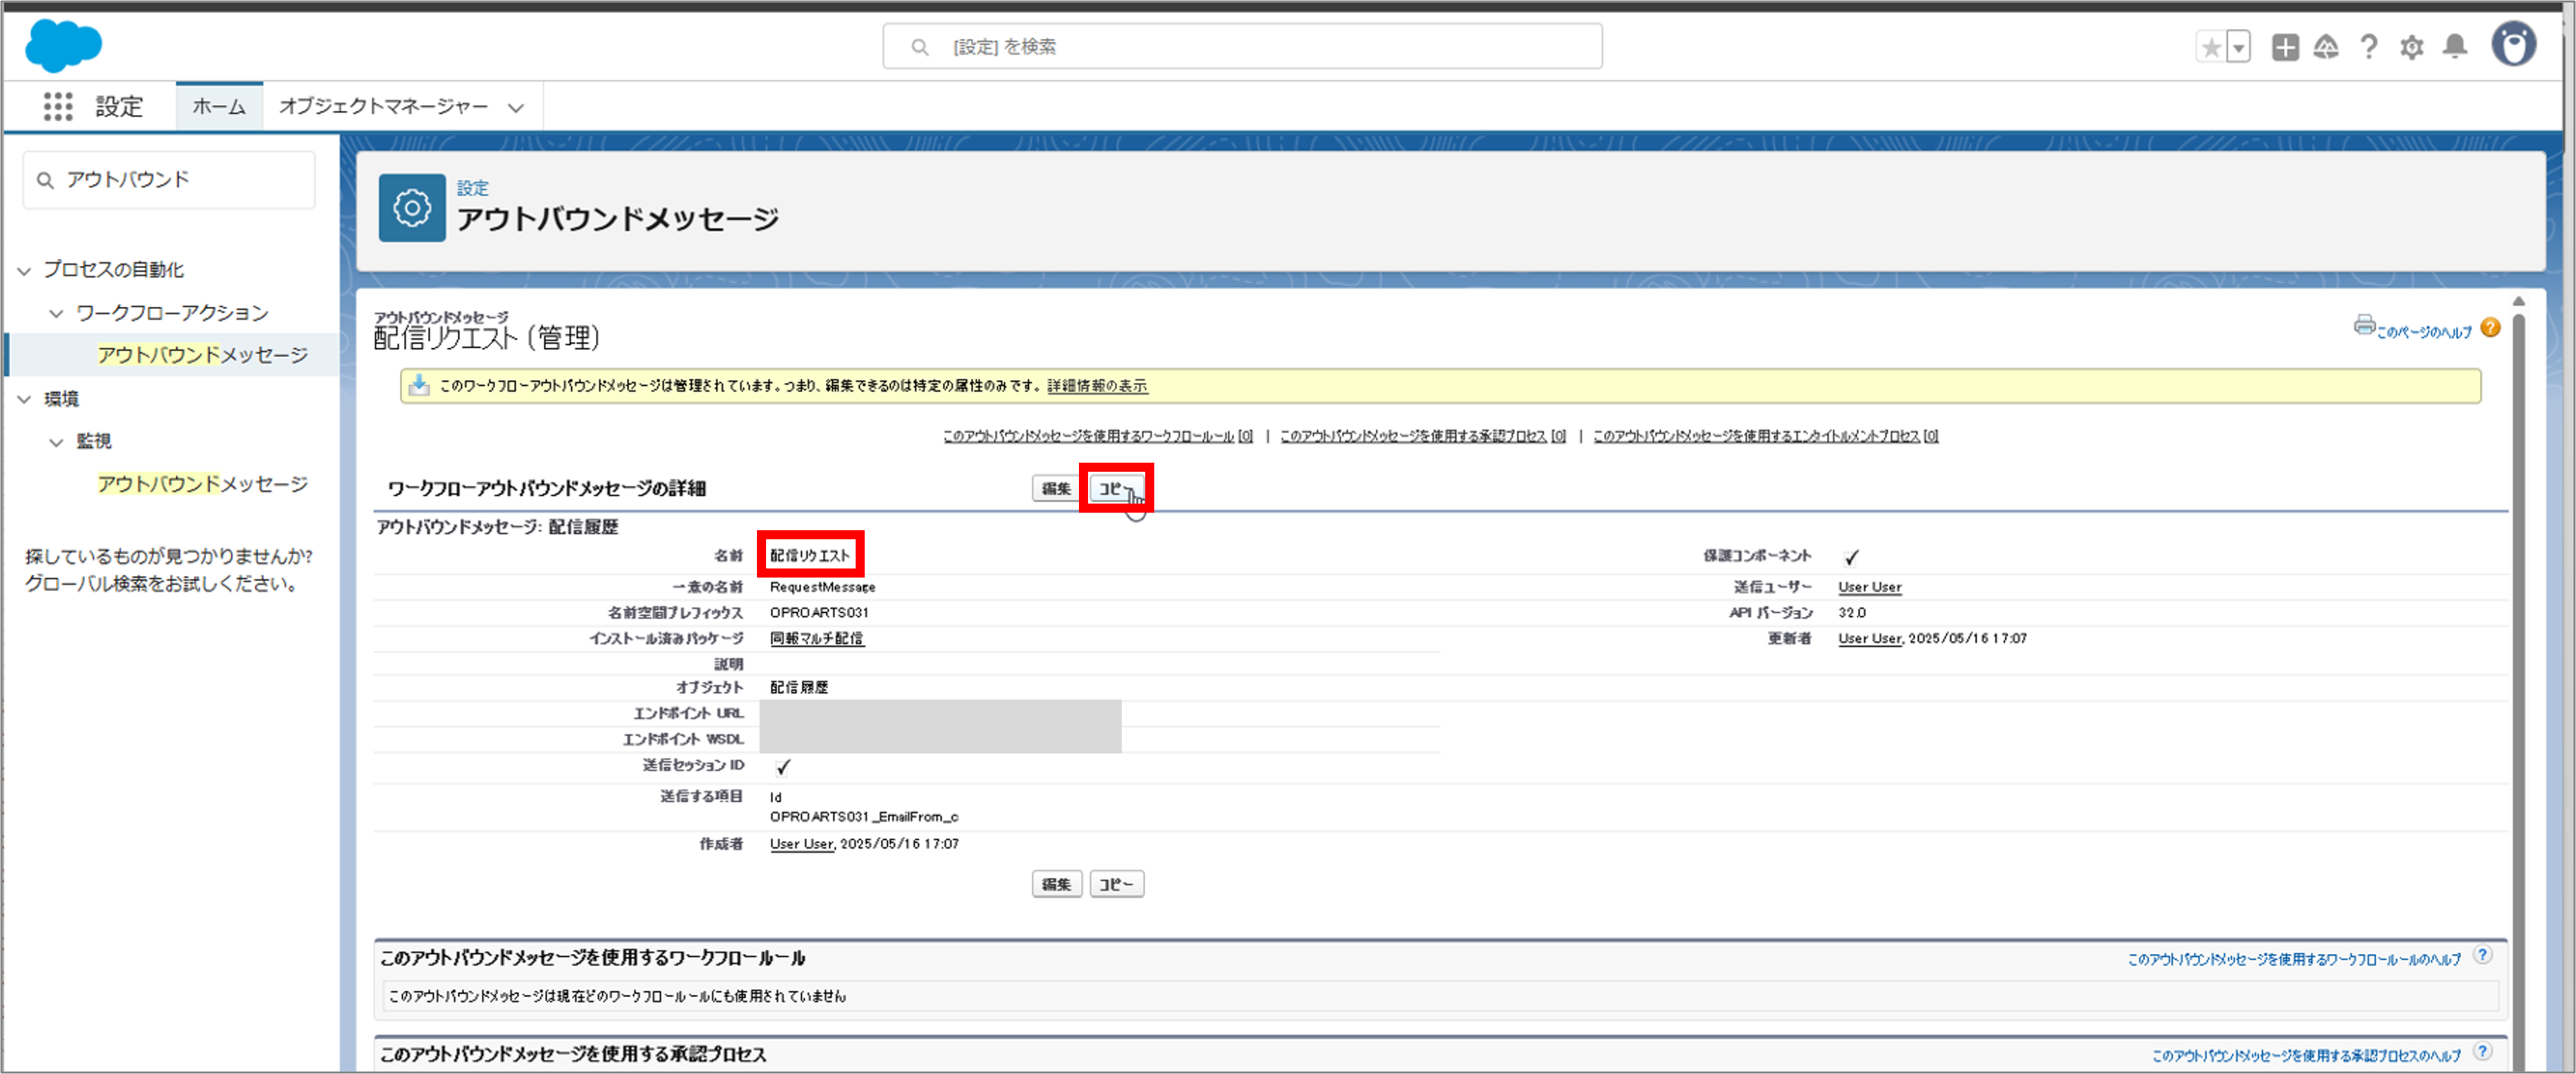The height and width of the screenshot is (1074, 2576).
Task: Open the App Launcher dots grid
Action: [x=58, y=106]
